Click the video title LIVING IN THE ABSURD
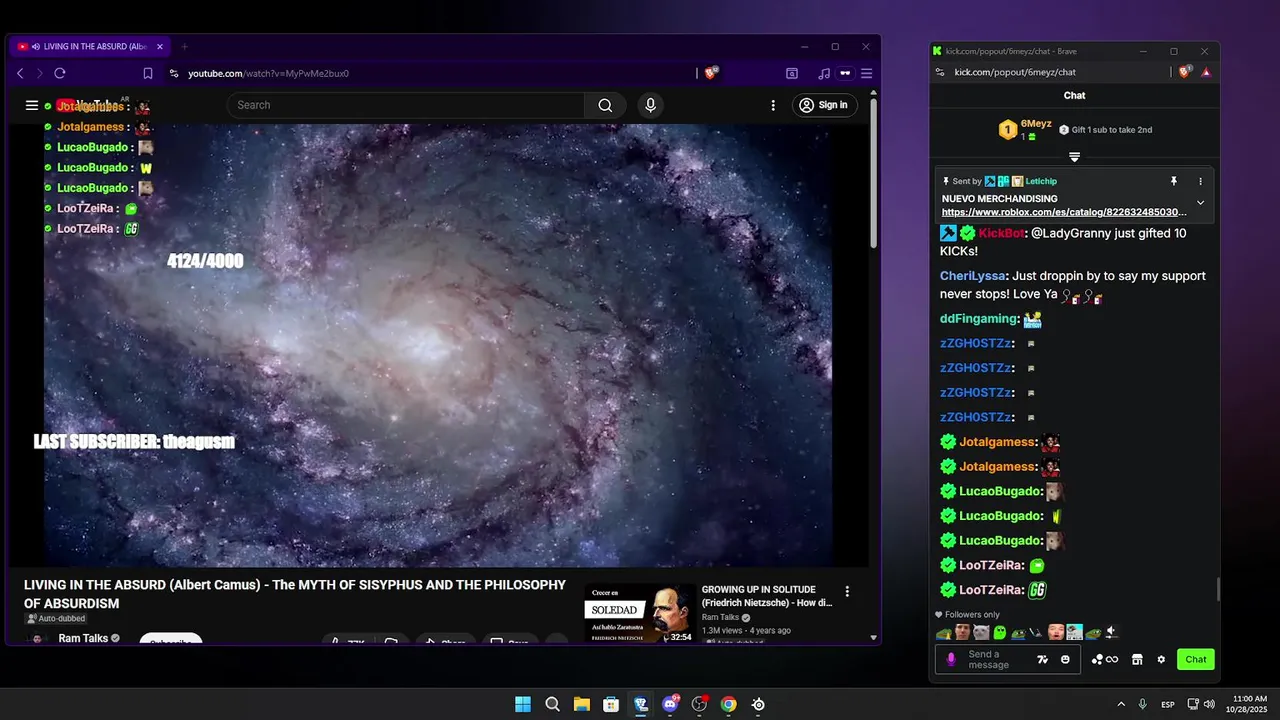Image resolution: width=1280 pixels, height=720 pixels. [x=295, y=594]
